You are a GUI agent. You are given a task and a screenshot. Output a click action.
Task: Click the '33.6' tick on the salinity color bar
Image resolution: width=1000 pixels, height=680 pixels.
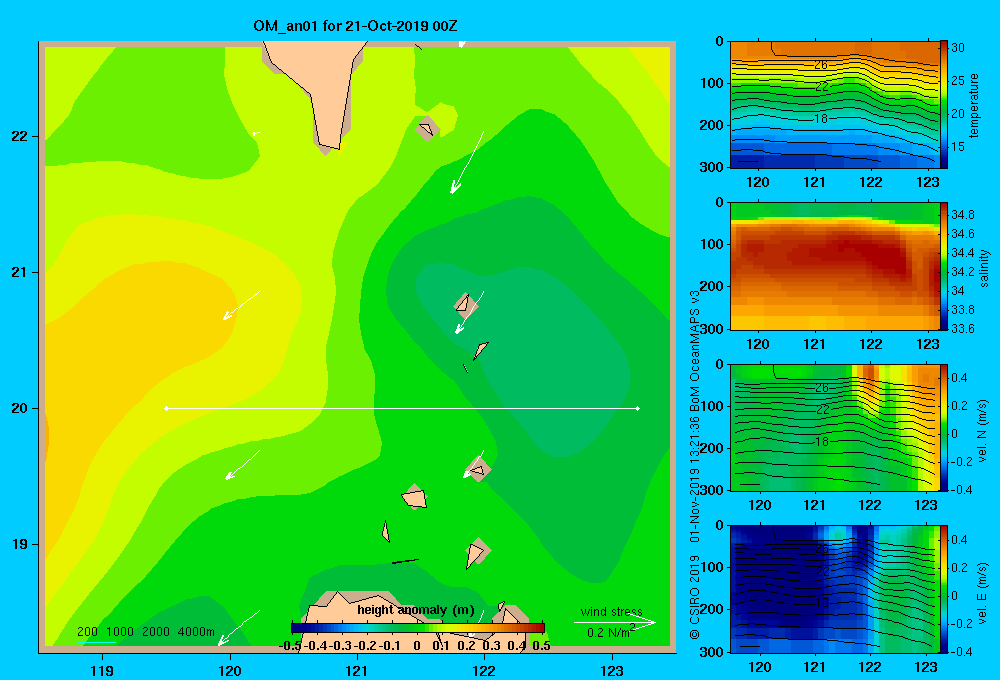click(x=962, y=329)
